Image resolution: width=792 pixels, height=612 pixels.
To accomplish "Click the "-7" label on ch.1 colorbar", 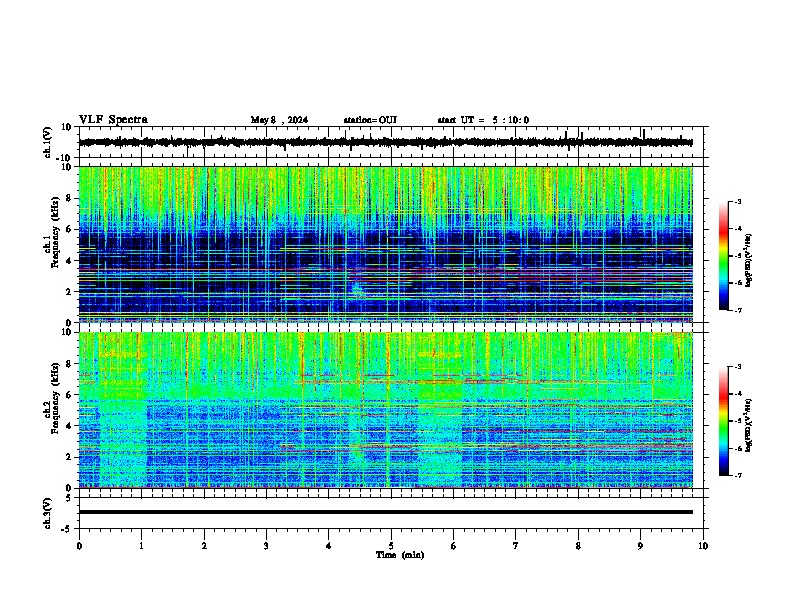I will (x=737, y=310).
